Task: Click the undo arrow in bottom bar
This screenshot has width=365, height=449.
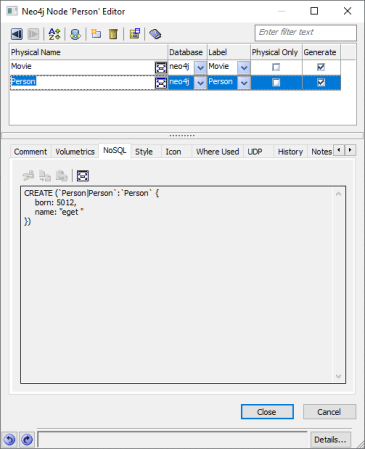Action: coord(9,440)
